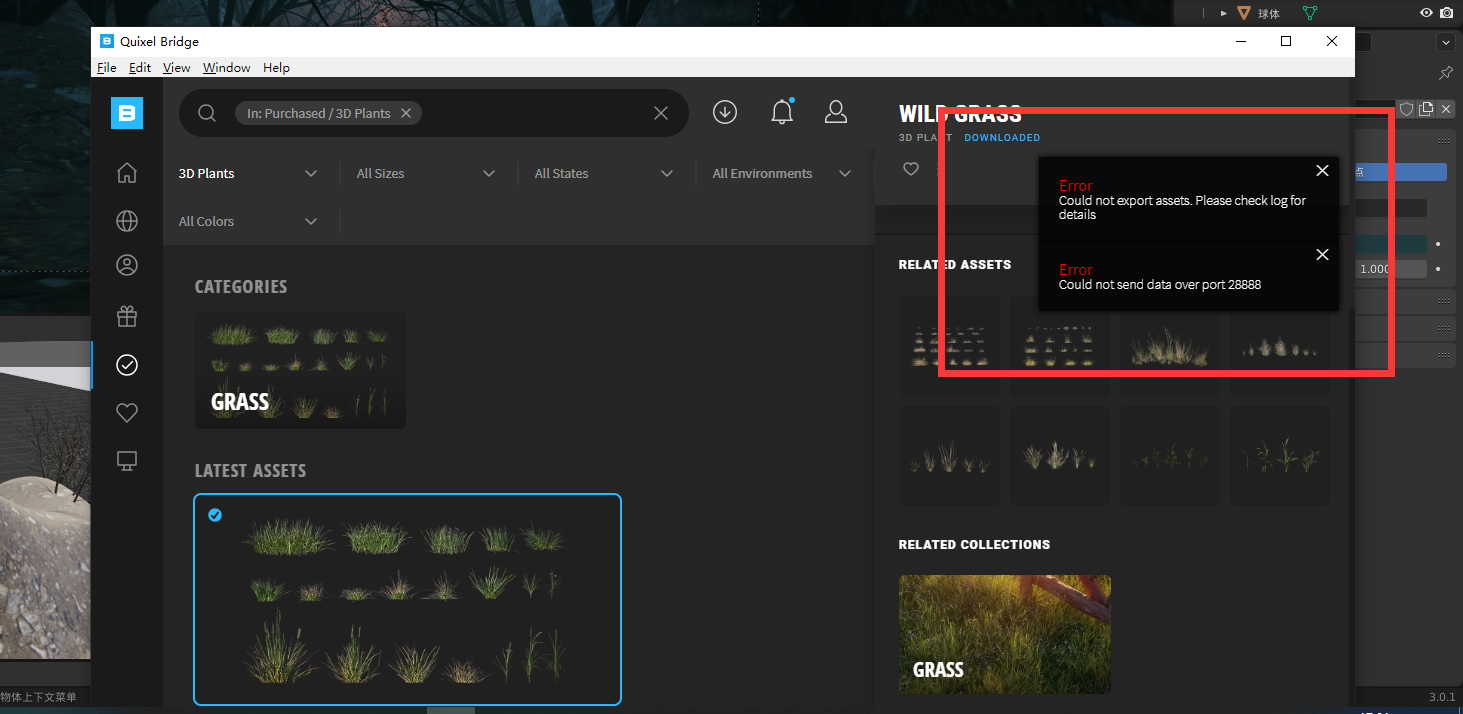Click the X remove icon in Blender panel header
Image resolution: width=1463 pixels, height=714 pixels.
(x=1446, y=109)
